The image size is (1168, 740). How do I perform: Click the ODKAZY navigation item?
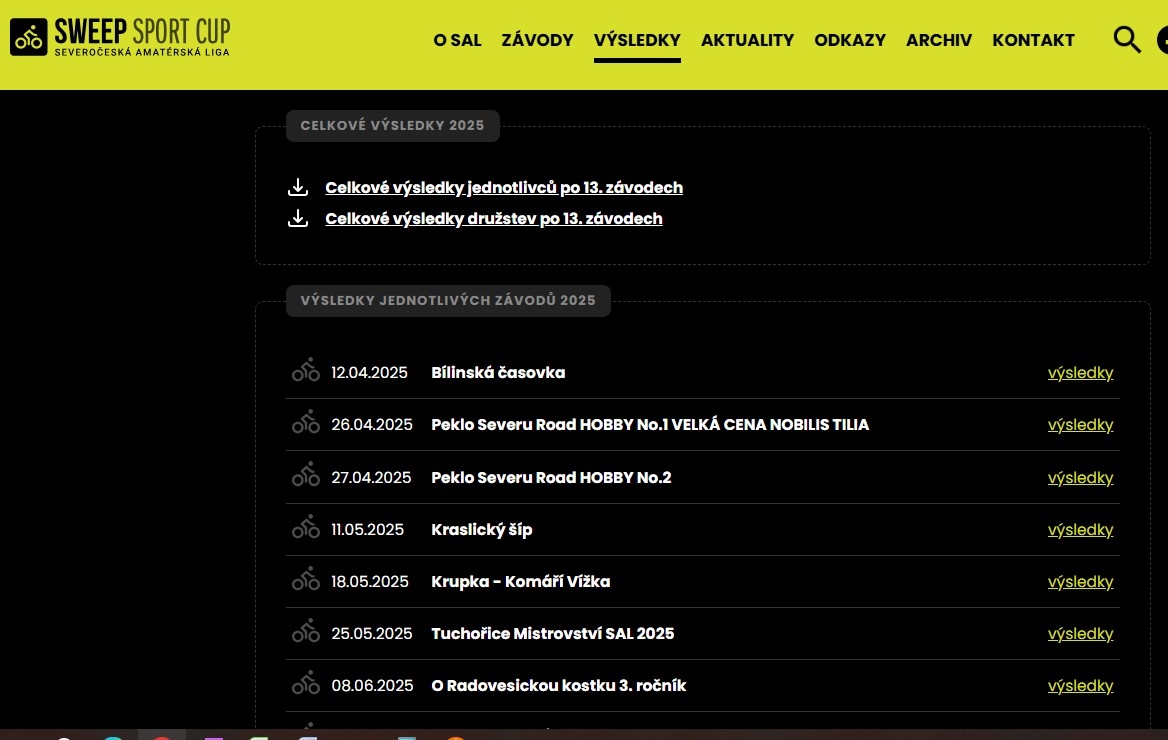(x=849, y=40)
